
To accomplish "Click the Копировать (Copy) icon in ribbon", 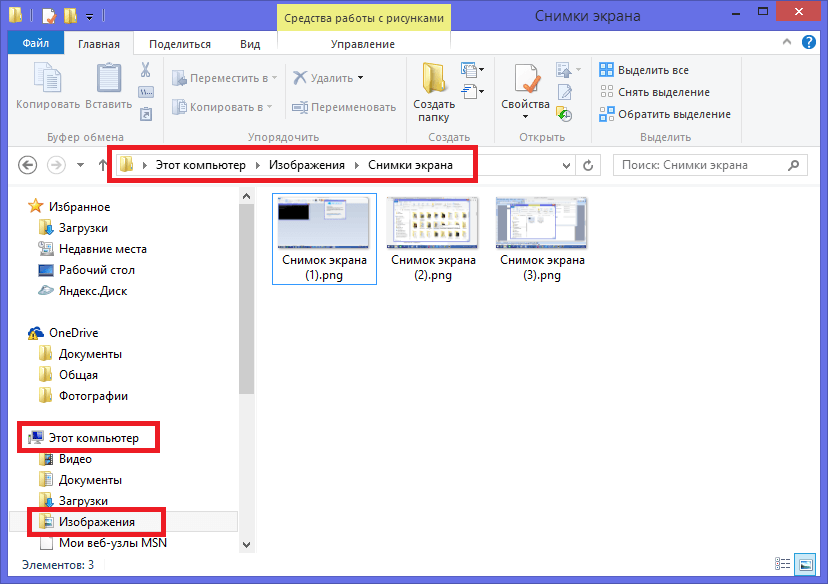I will pyautogui.click(x=47, y=80).
